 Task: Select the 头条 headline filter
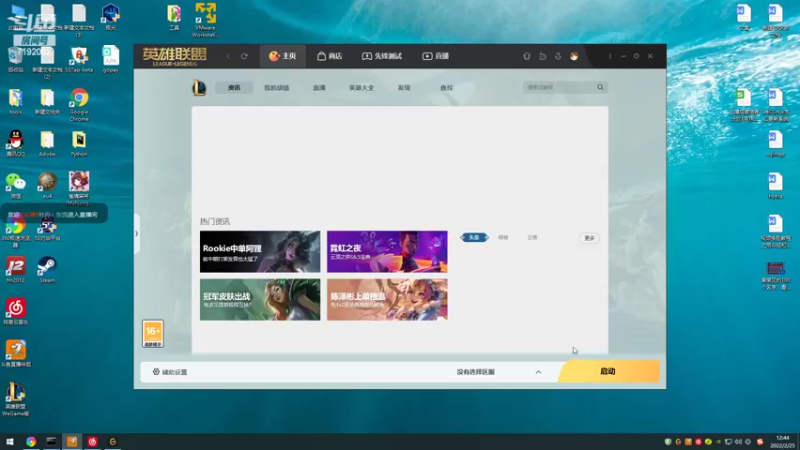474,237
